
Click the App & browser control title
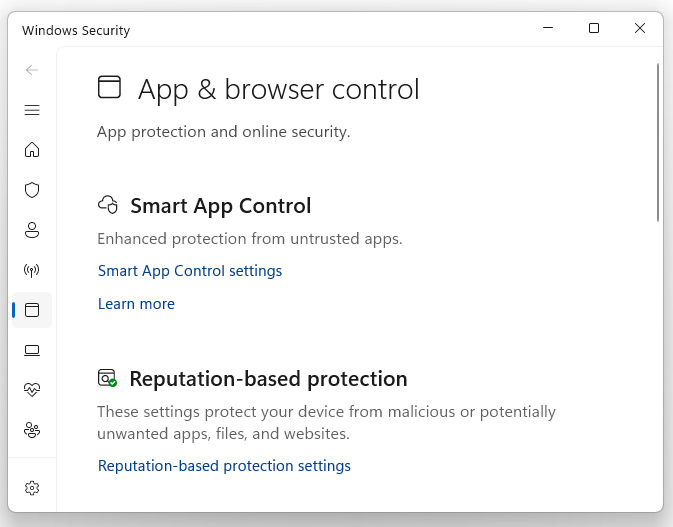tap(279, 90)
